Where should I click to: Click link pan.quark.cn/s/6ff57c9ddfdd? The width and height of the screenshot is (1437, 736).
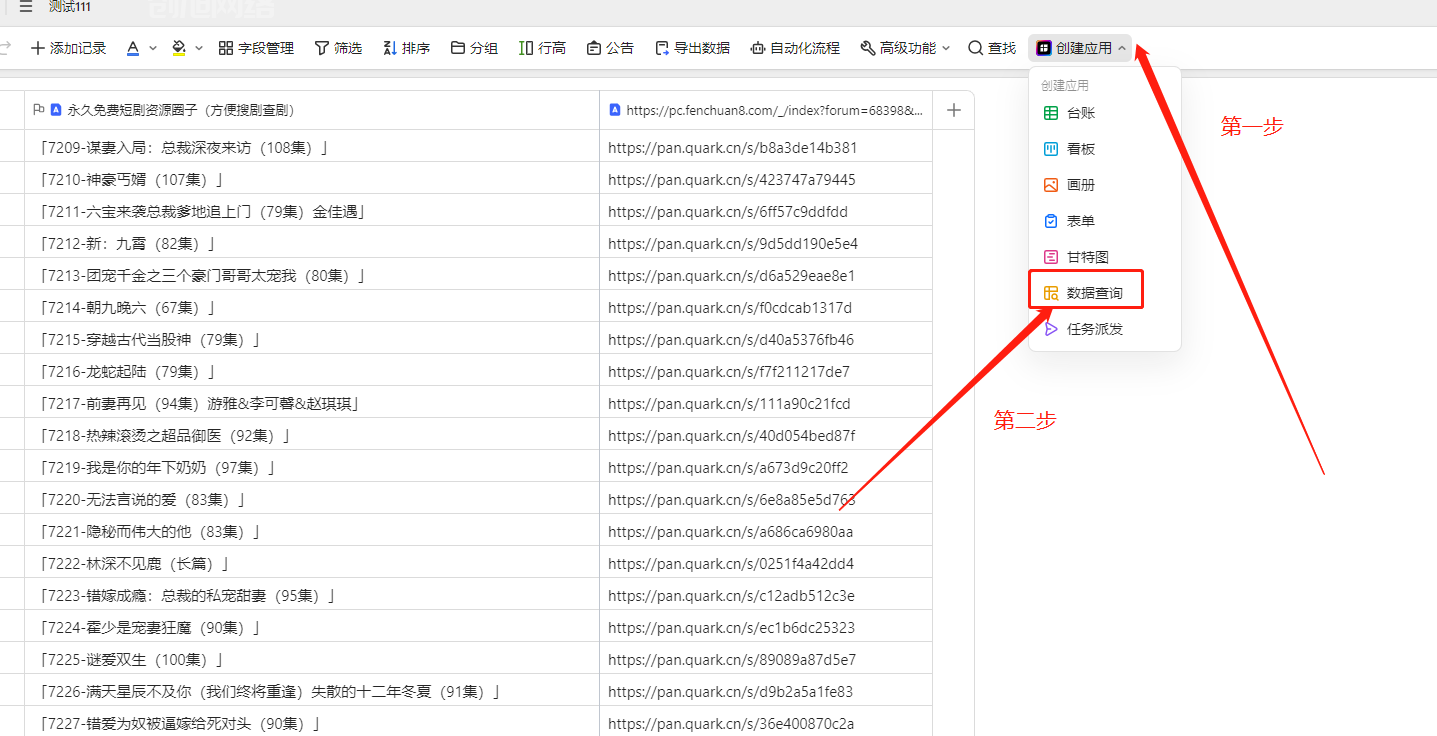click(x=727, y=212)
